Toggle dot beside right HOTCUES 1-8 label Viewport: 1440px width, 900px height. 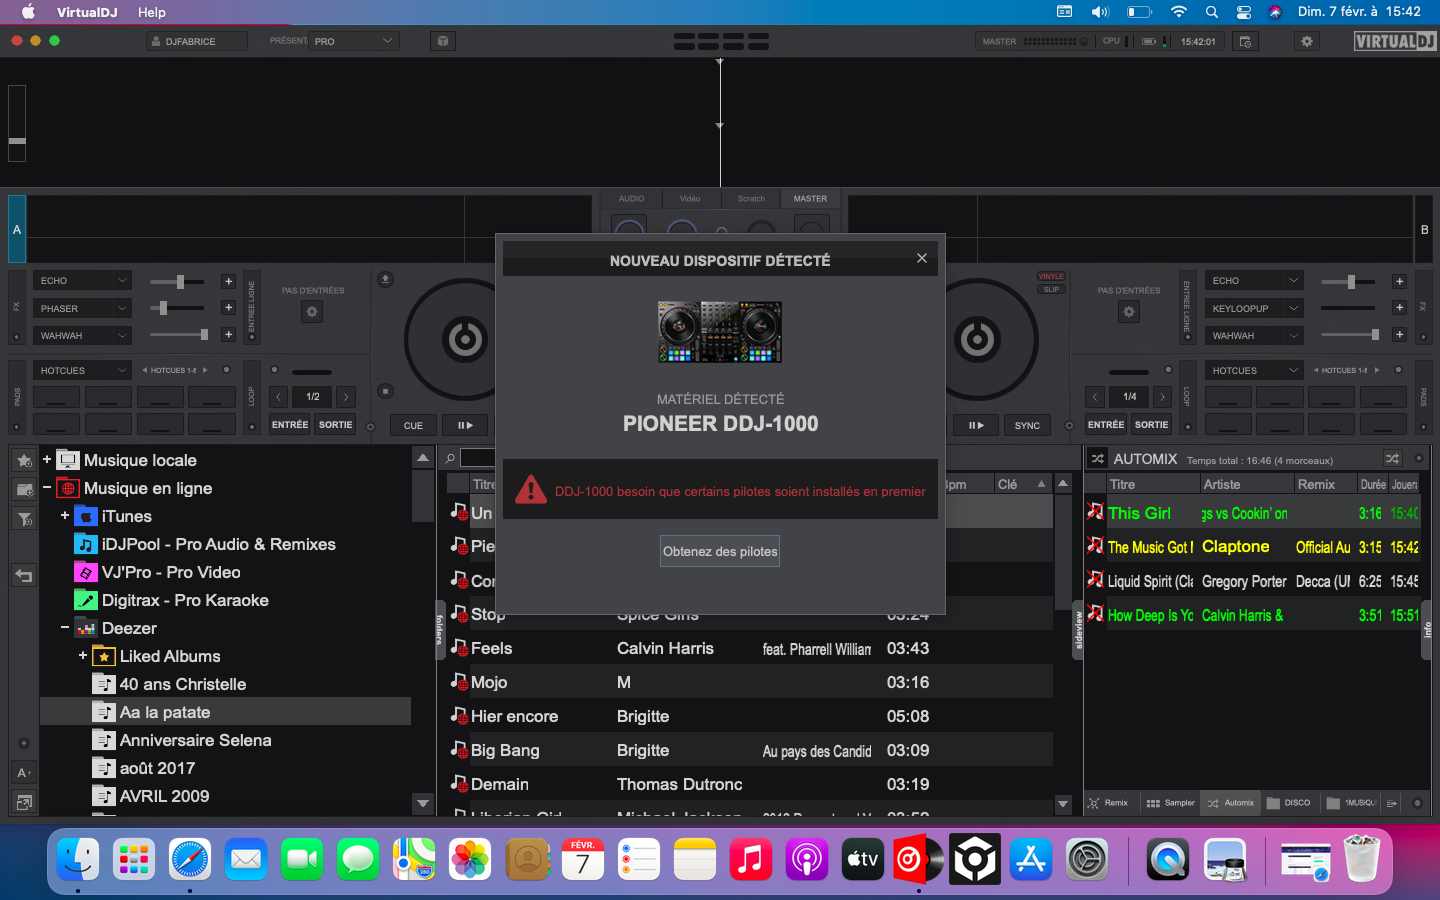[x=1397, y=370]
